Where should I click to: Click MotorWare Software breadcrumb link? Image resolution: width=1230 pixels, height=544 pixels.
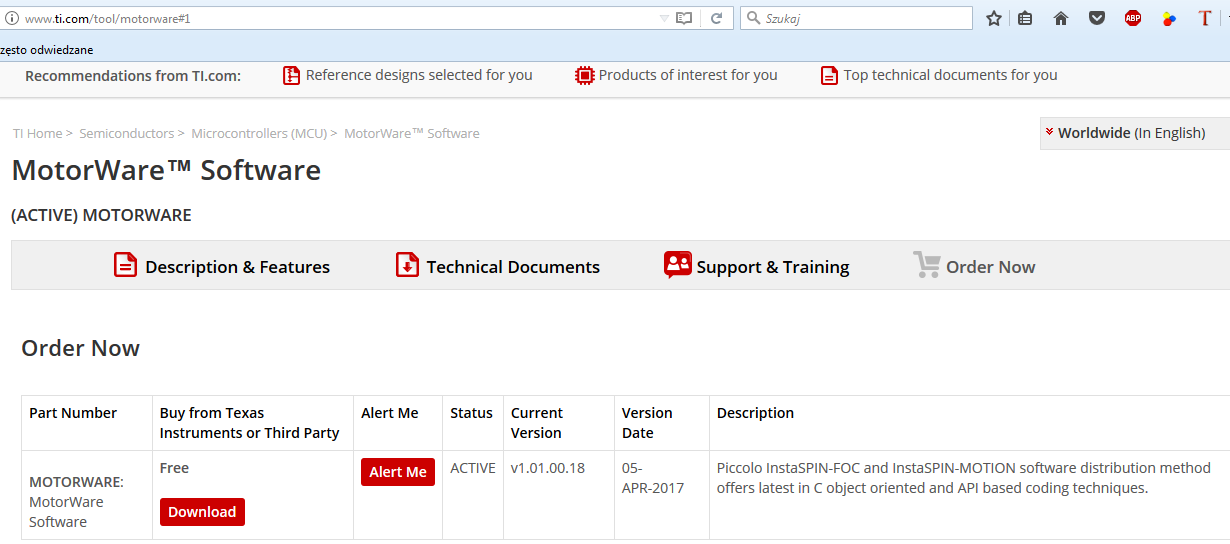click(412, 133)
